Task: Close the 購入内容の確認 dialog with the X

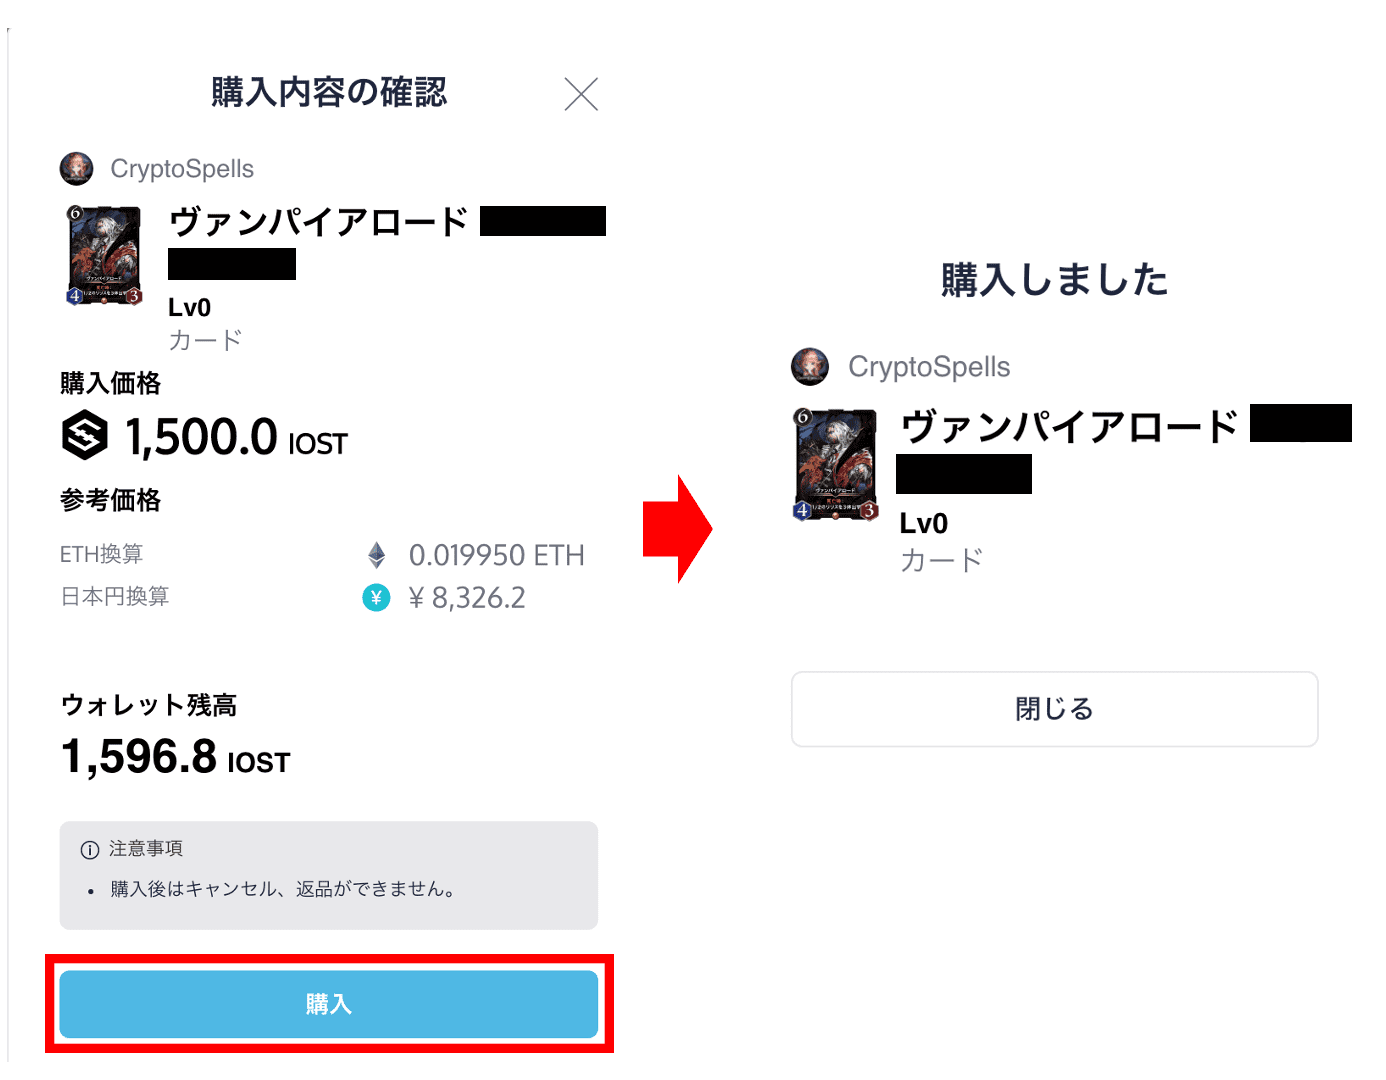Action: pyautogui.click(x=581, y=93)
